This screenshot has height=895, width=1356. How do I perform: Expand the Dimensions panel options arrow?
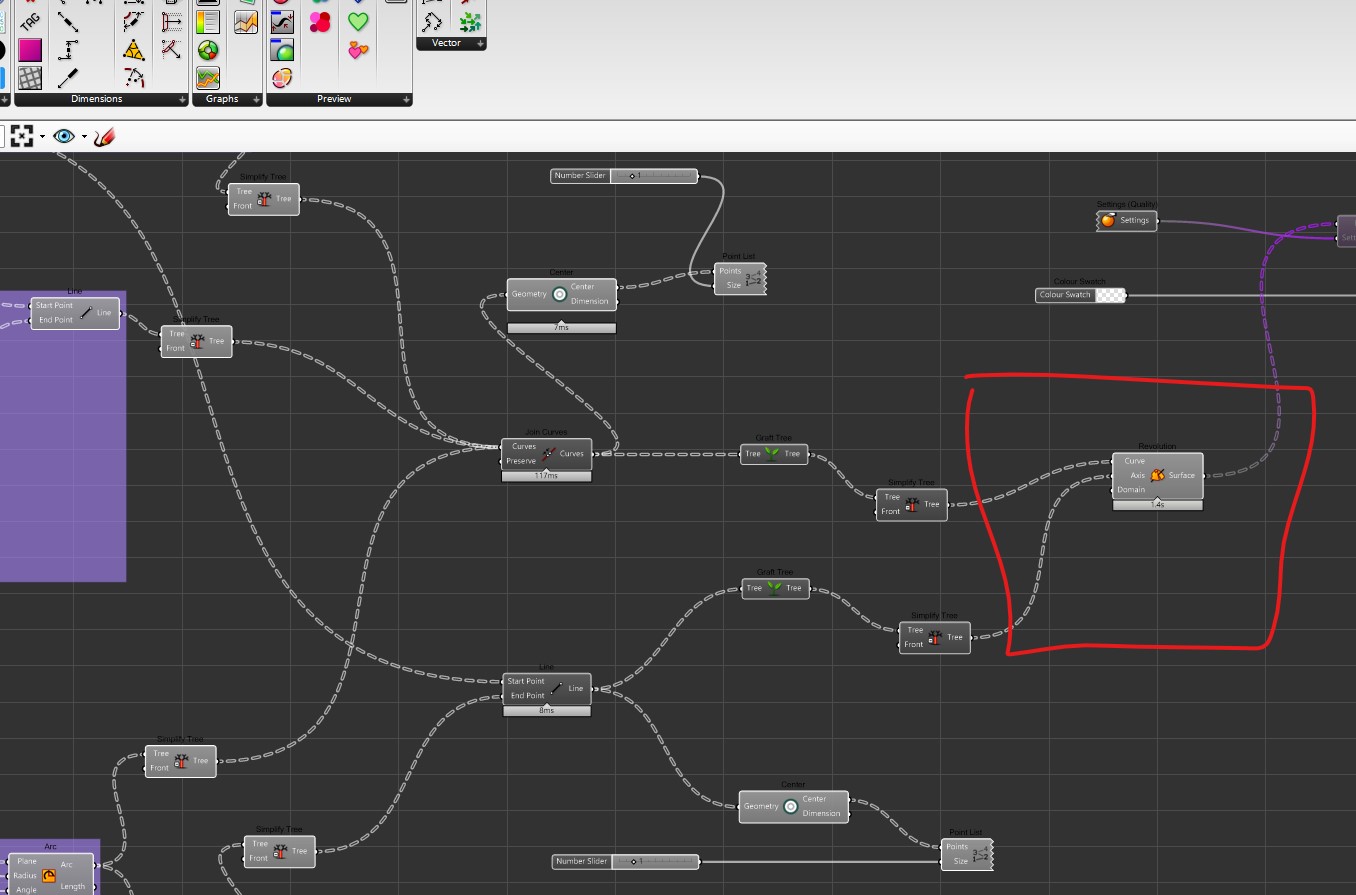coord(182,98)
